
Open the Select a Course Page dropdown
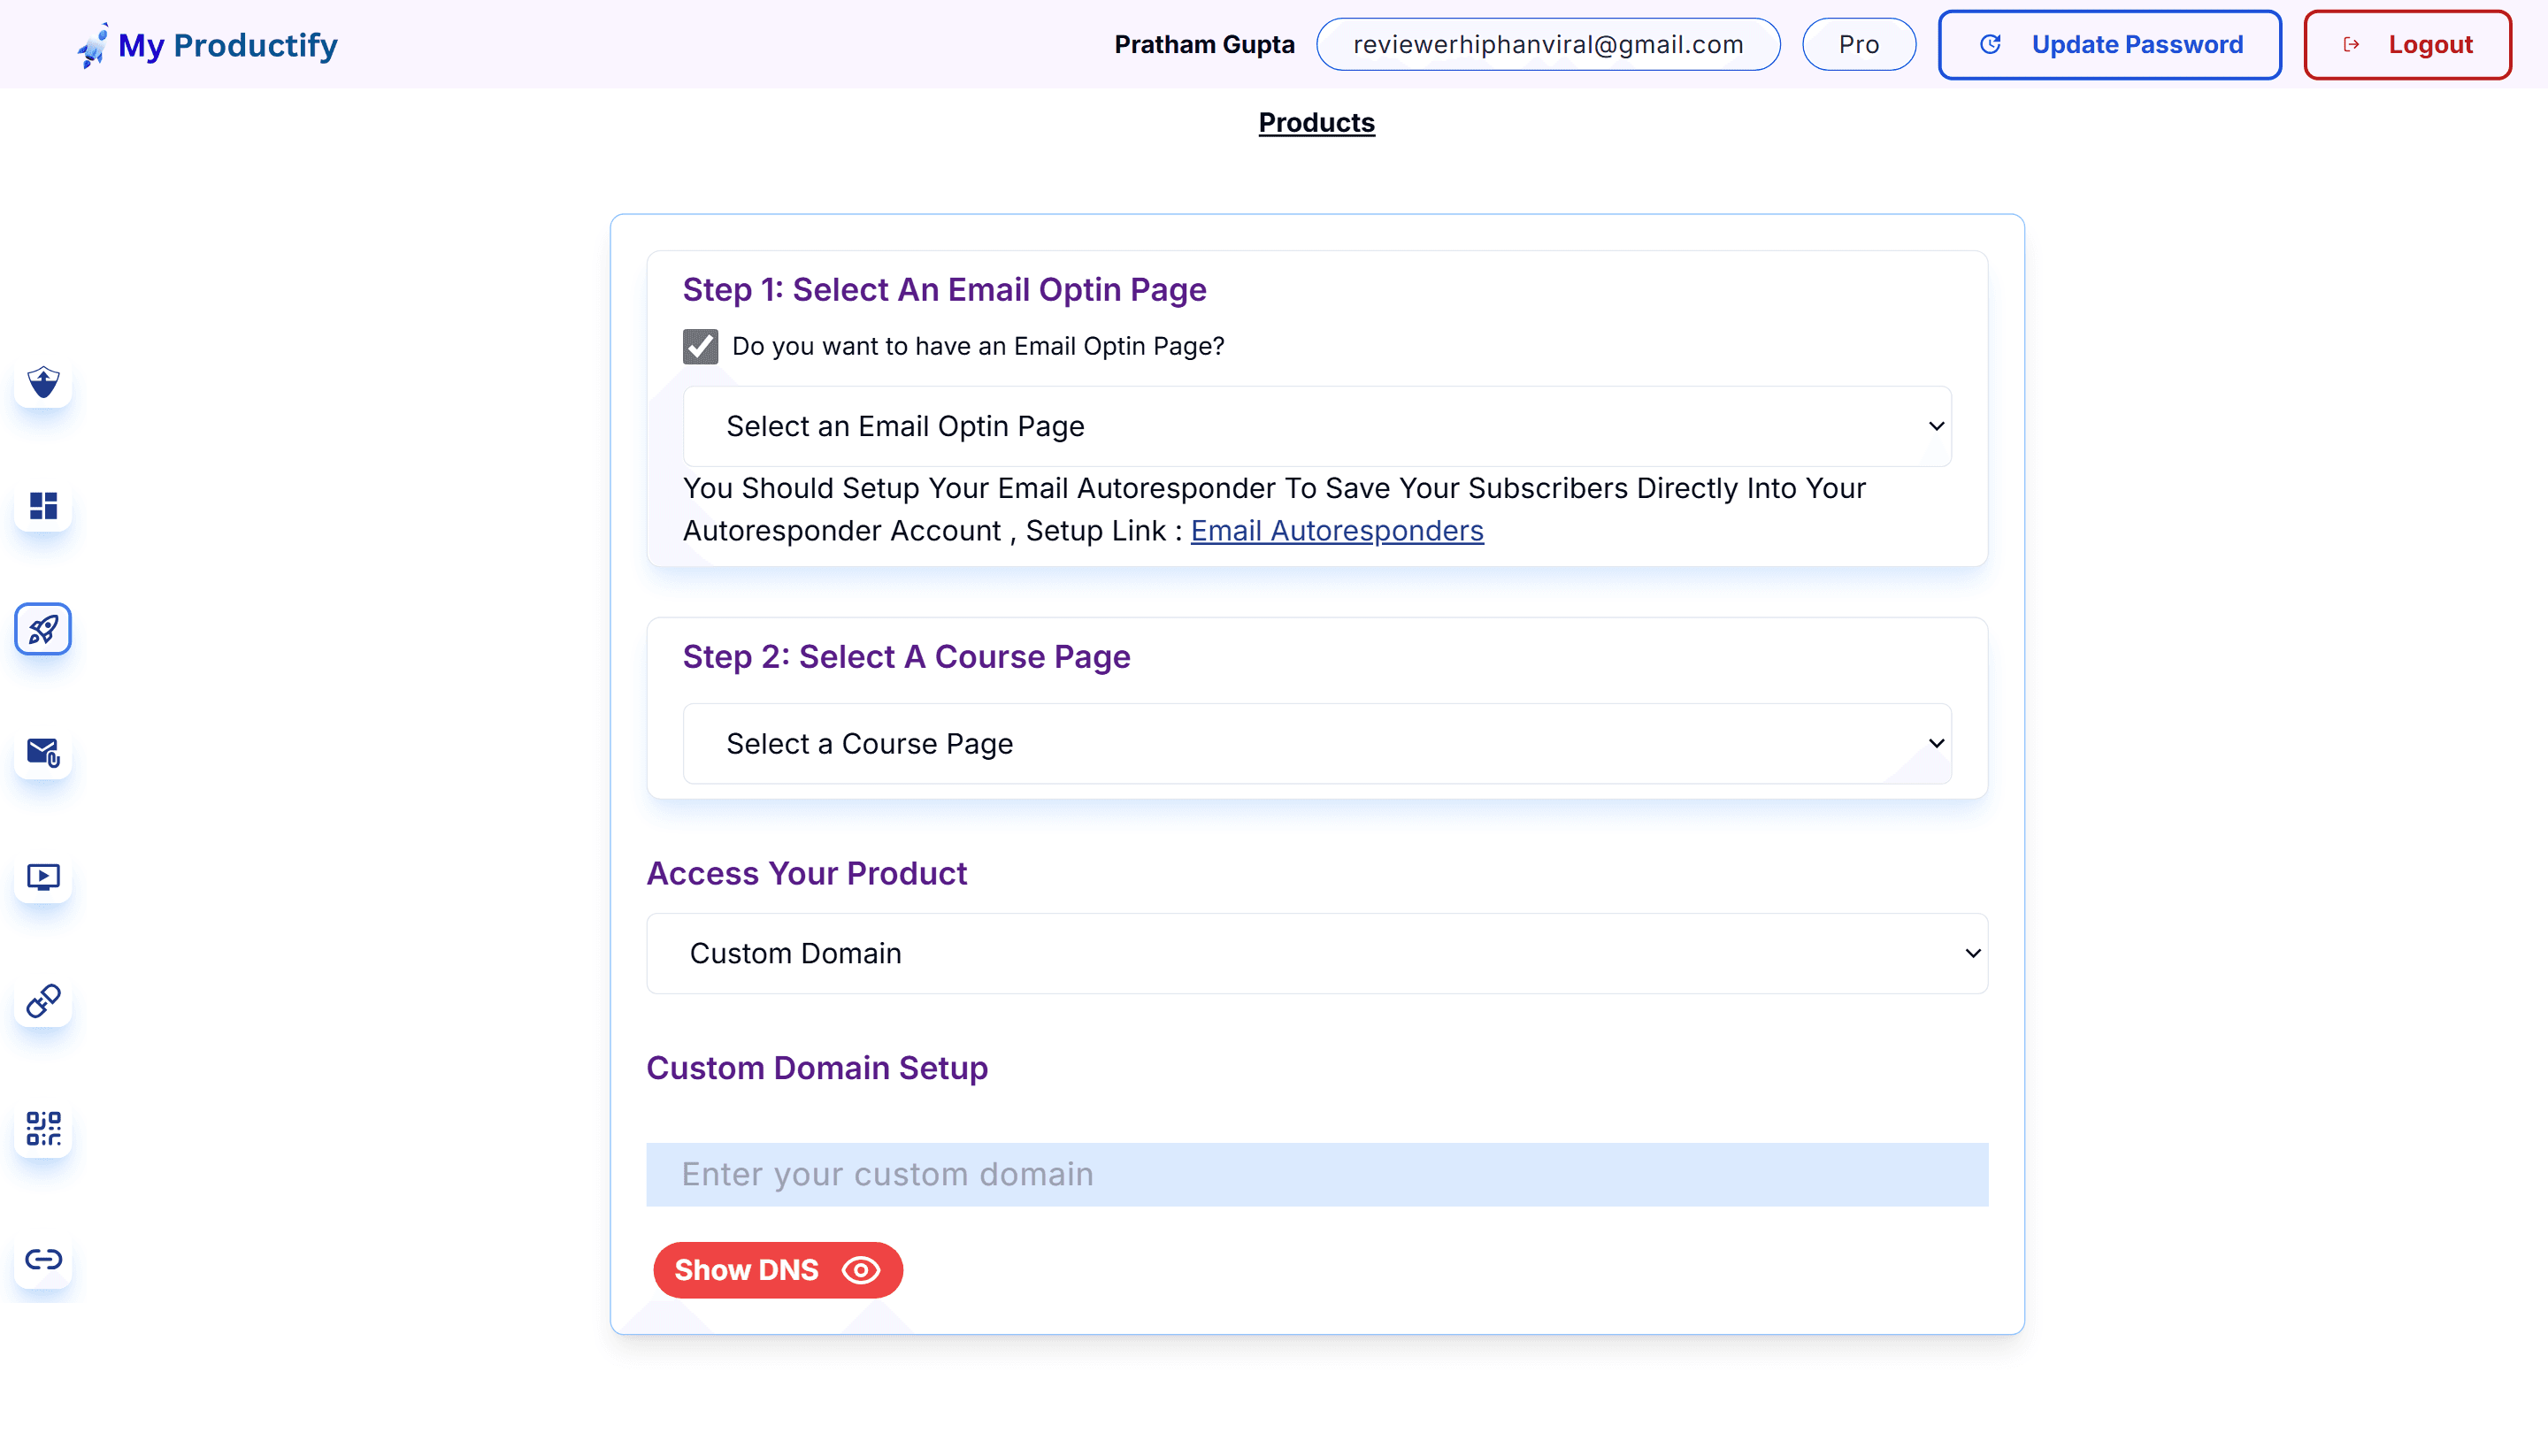(1317, 743)
